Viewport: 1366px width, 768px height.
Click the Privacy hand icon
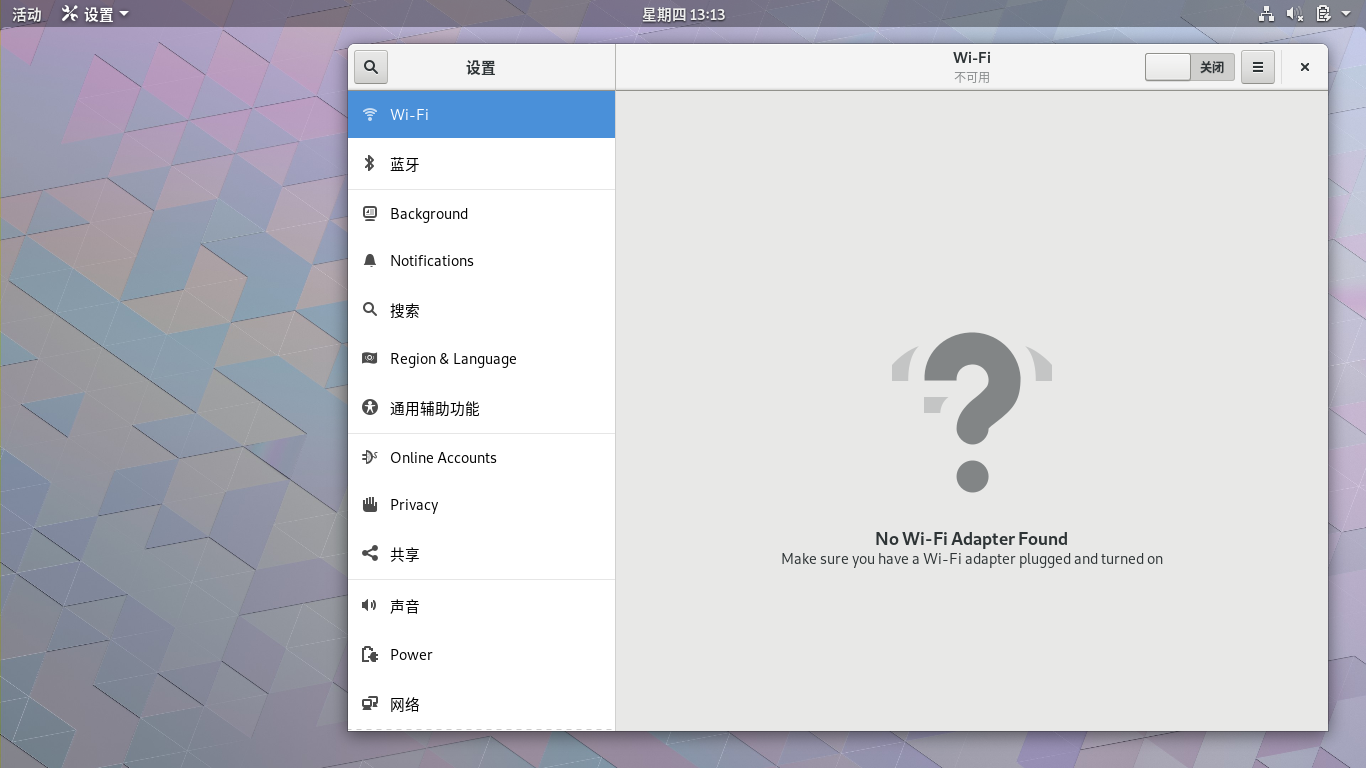coord(370,505)
